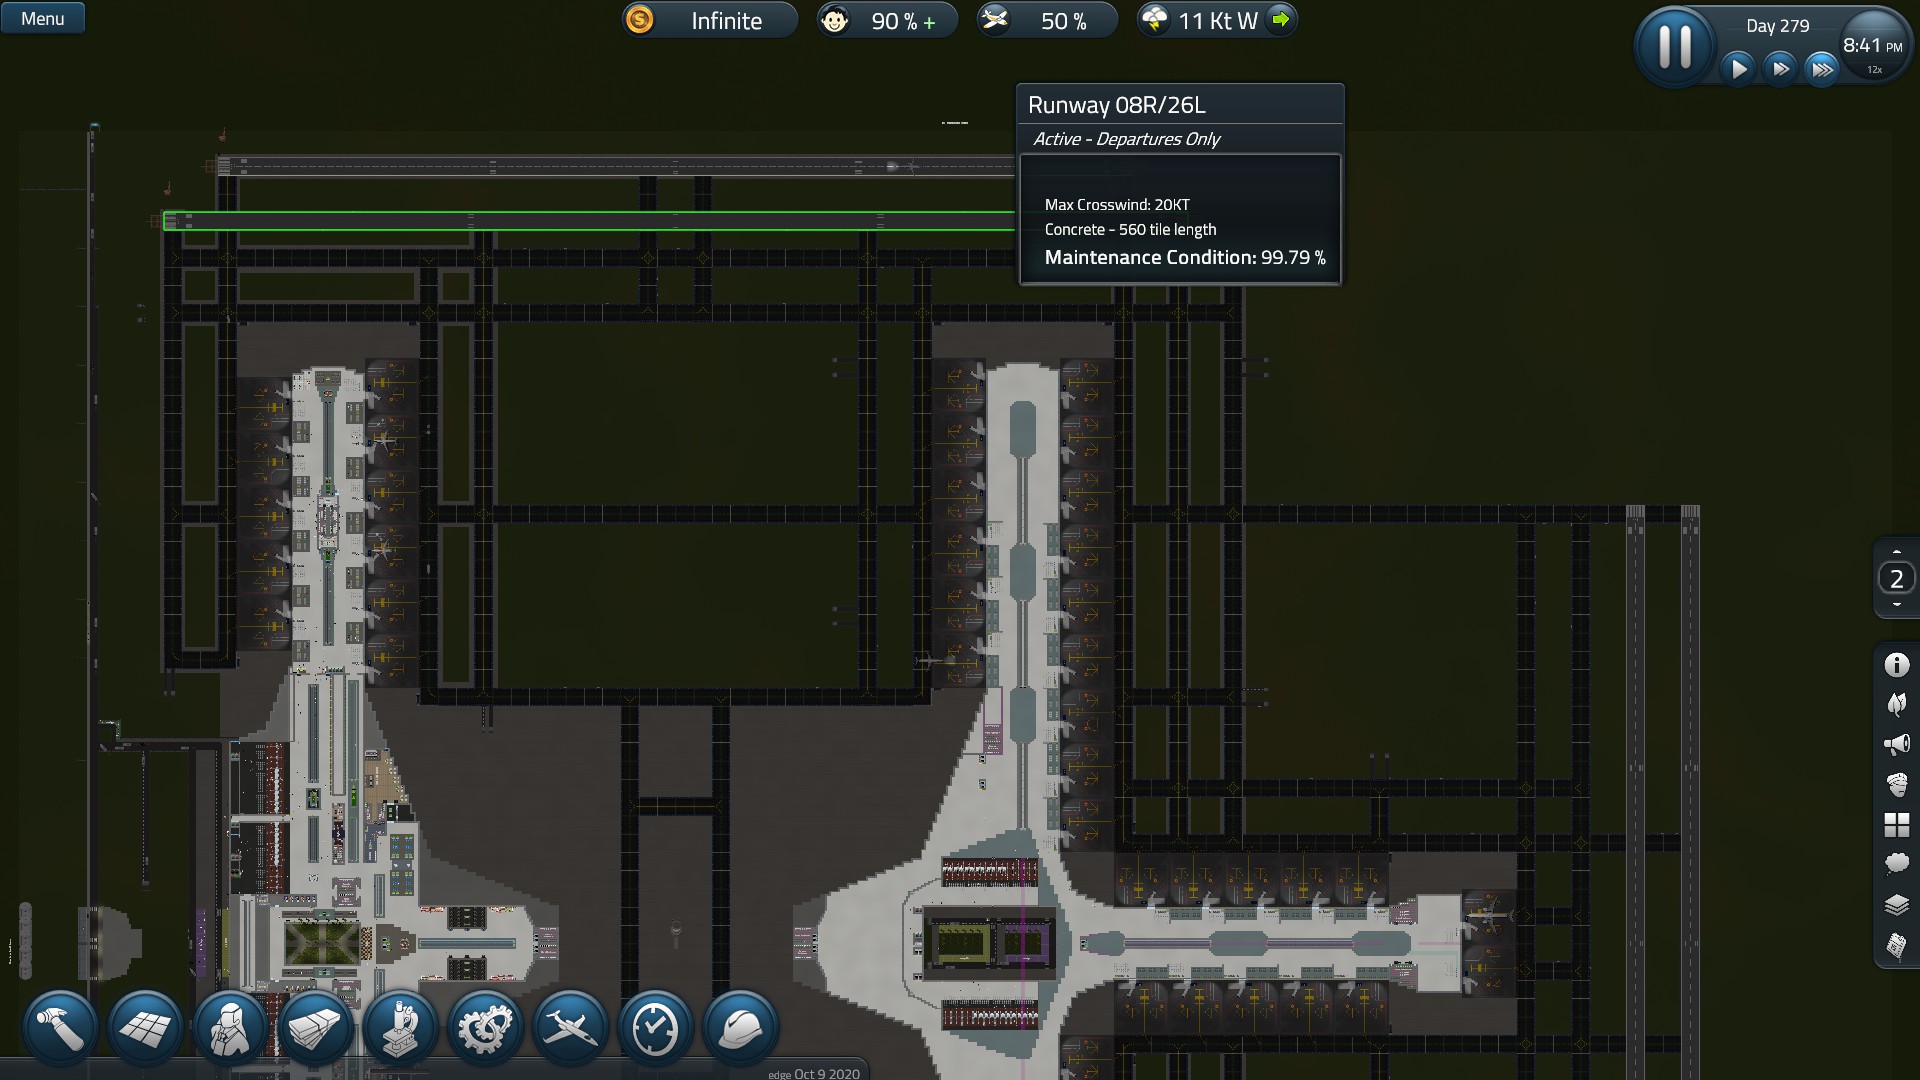Toggle the leaf environment overlay
Viewport: 1920px width, 1080px height.
pos(1896,705)
